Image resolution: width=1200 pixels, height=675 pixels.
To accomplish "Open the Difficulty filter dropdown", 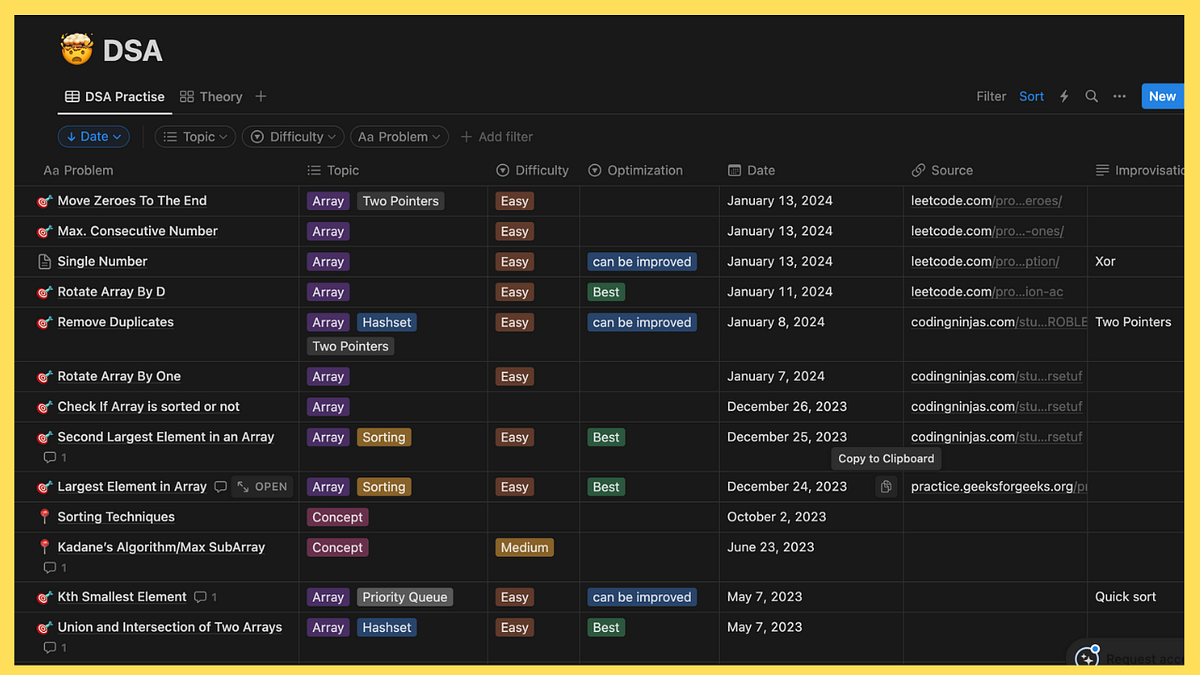I will click(292, 136).
